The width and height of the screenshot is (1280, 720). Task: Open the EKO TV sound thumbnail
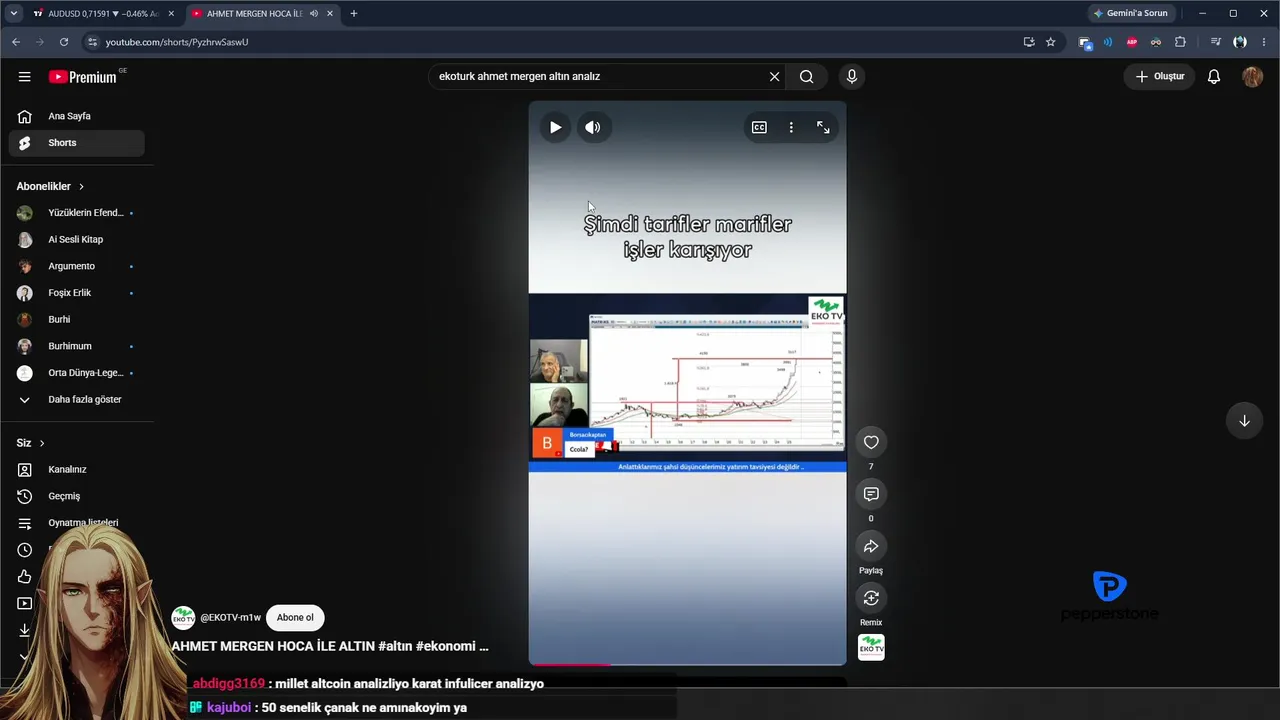(x=871, y=647)
